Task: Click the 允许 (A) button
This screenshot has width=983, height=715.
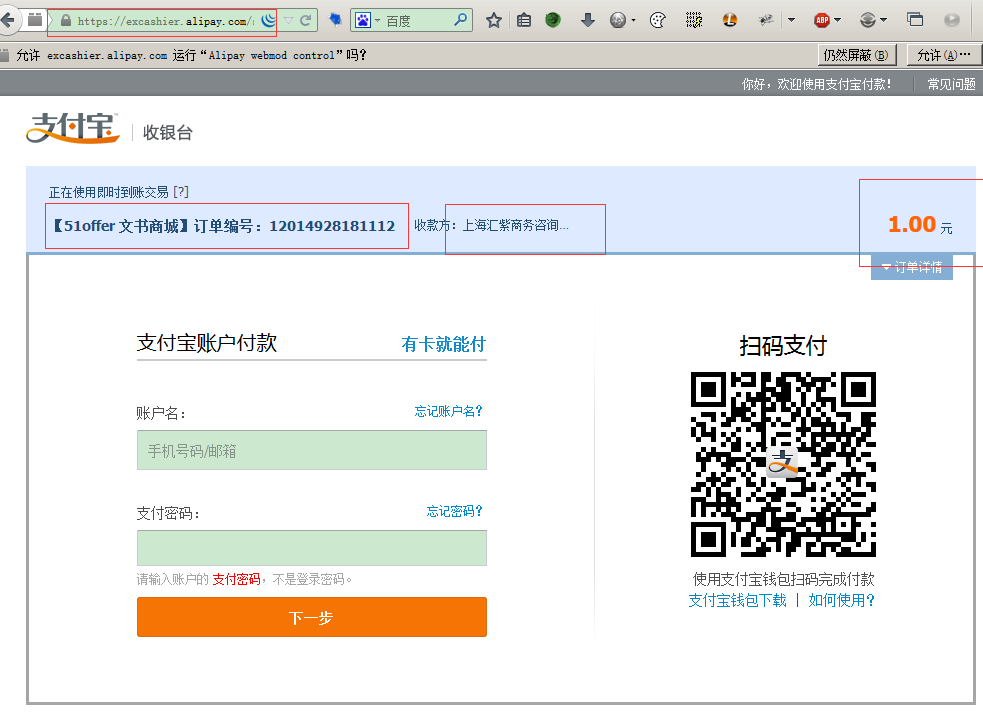Action: (x=945, y=55)
